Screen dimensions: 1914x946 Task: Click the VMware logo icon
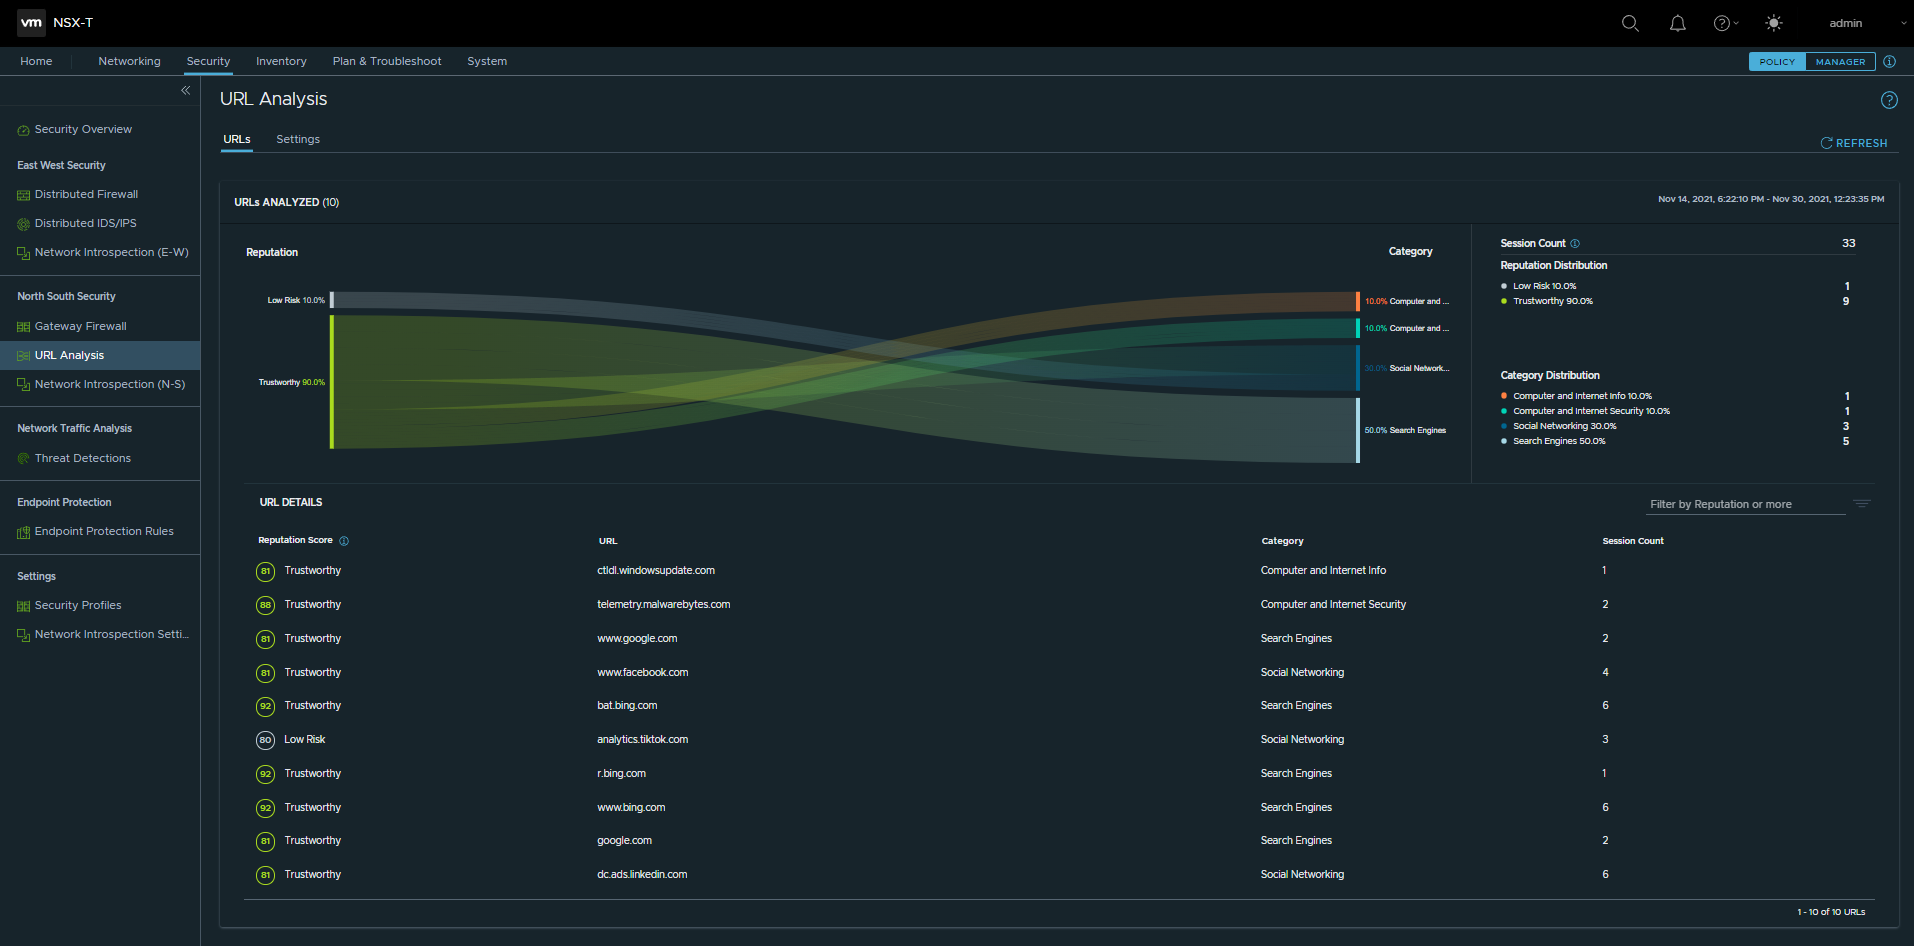32,22
